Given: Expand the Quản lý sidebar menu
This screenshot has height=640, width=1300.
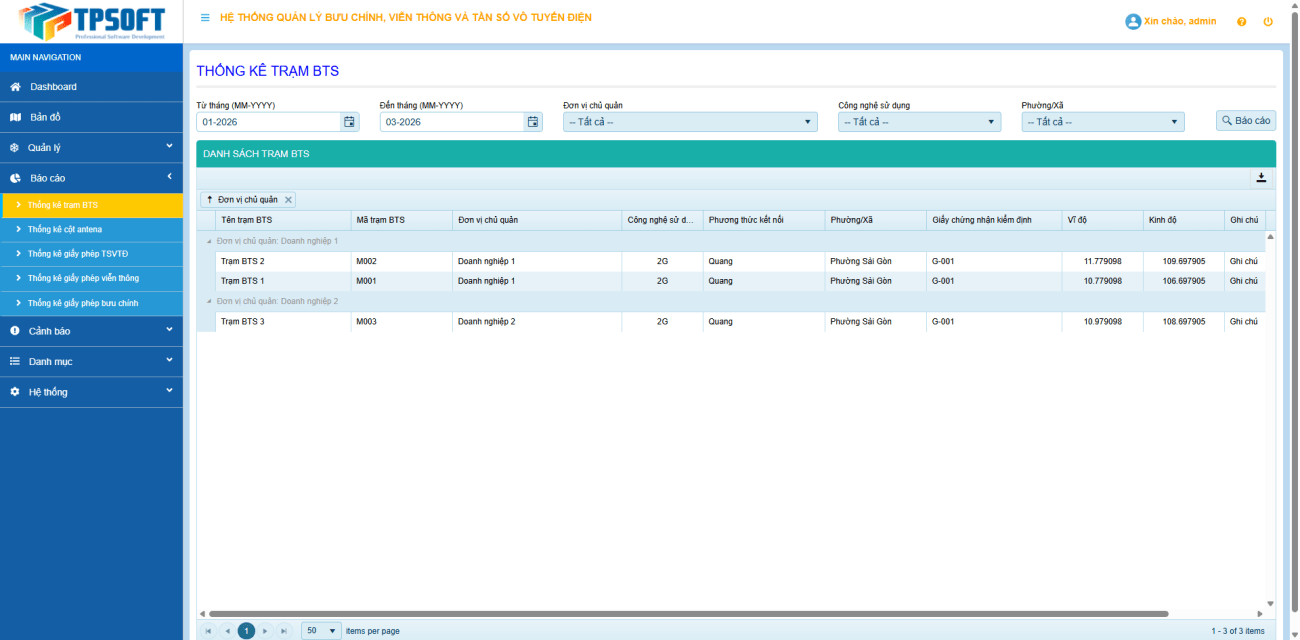Looking at the screenshot, I should click(x=91, y=148).
